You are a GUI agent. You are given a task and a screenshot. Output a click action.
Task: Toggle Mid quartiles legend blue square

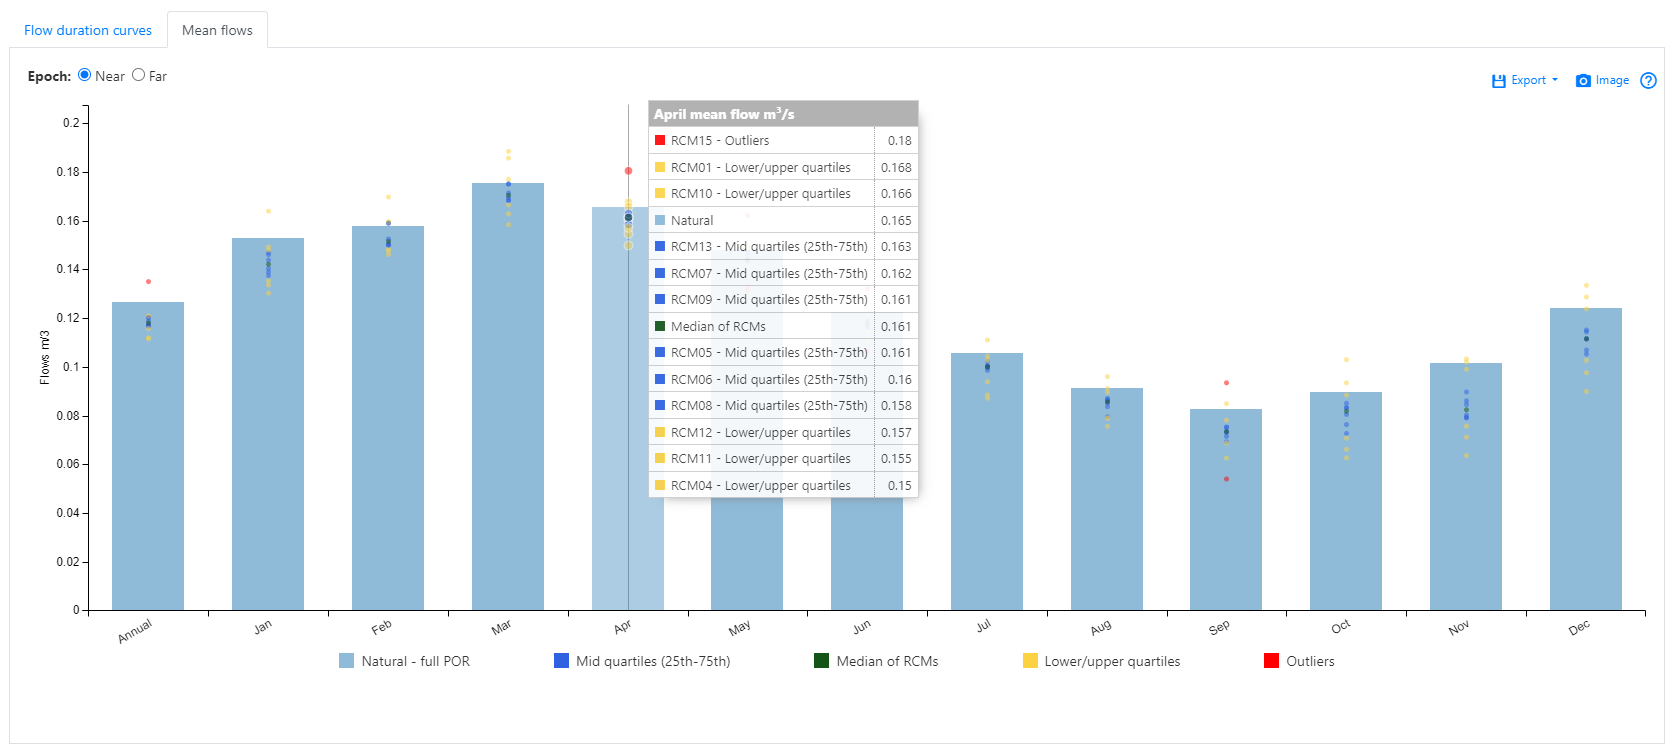(x=561, y=661)
